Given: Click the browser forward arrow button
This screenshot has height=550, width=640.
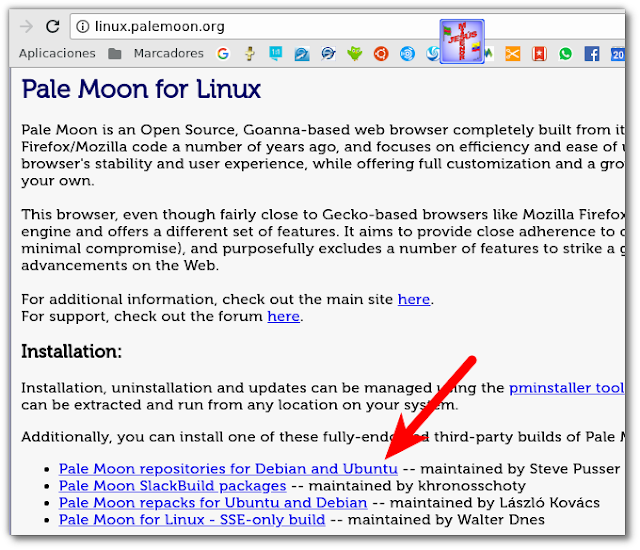Looking at the screenshot, I should pyautogui.click(x=26, y=27).
